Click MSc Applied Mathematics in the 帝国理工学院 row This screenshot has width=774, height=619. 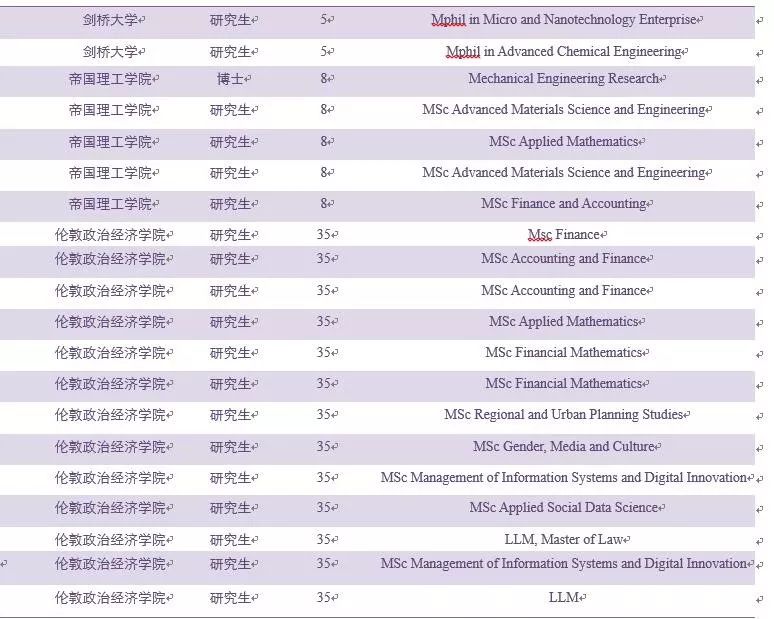pos(564,142)
